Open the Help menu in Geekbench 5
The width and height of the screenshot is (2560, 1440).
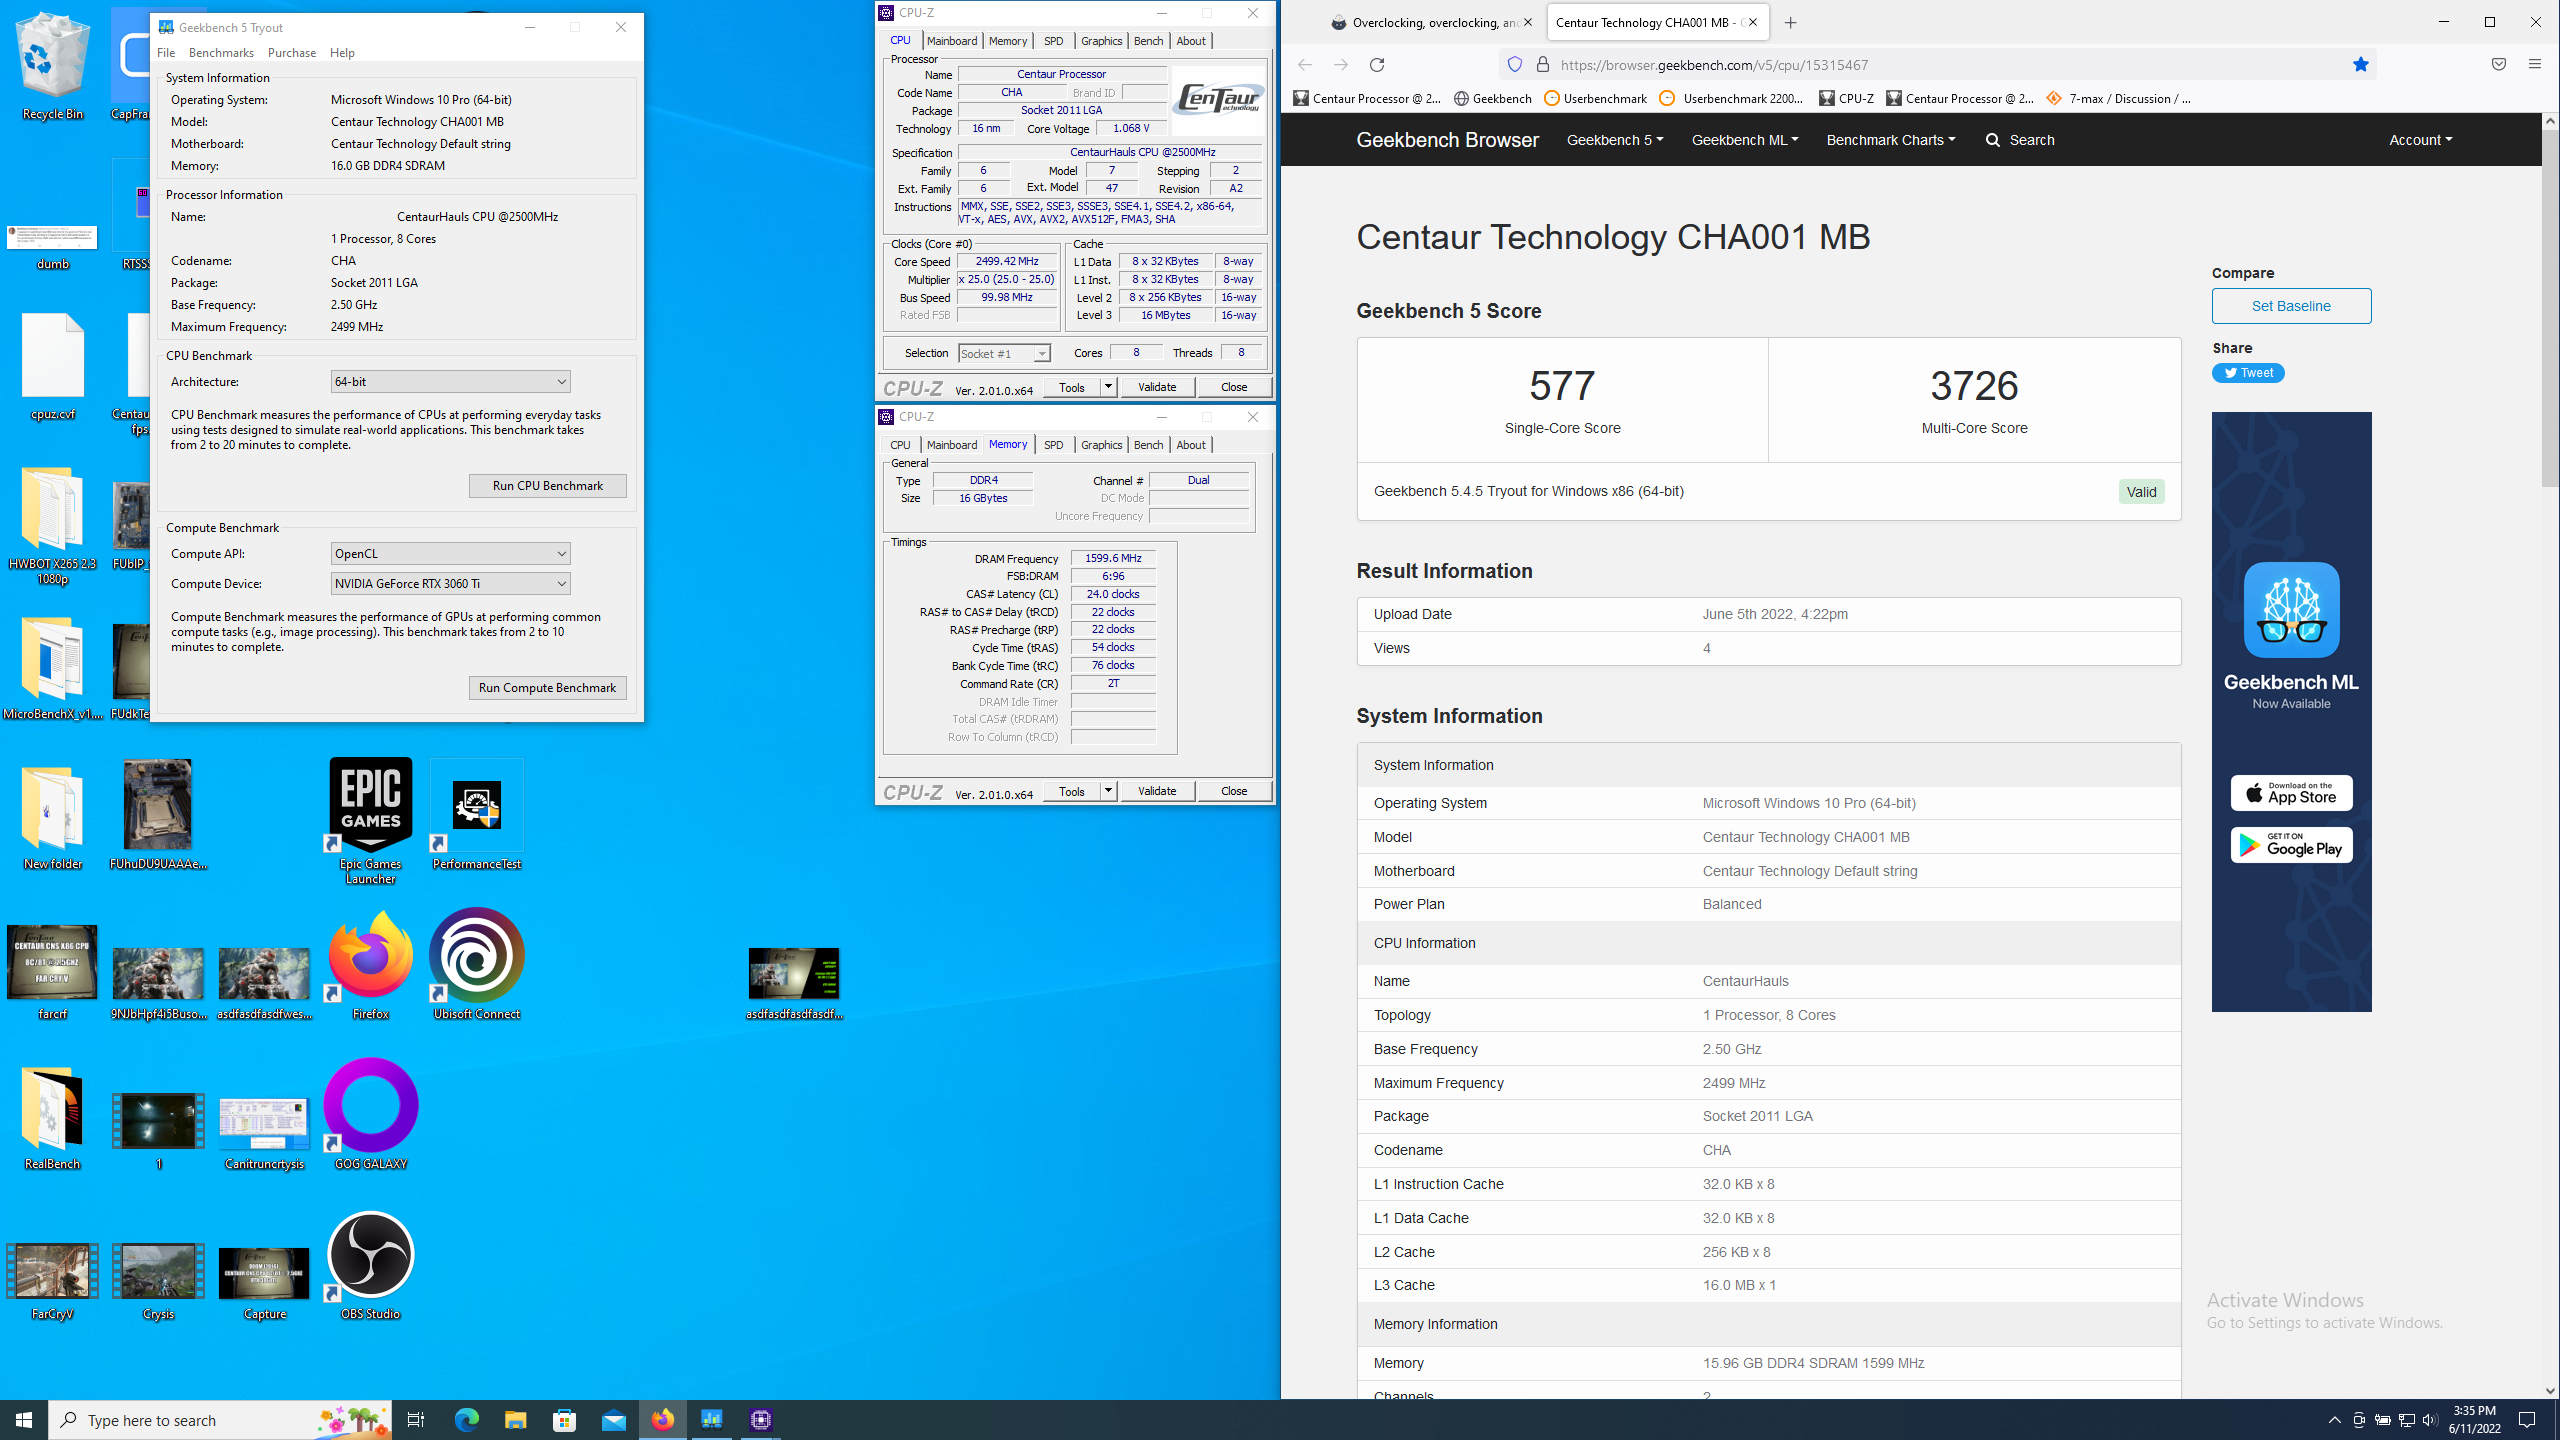click(342, 53)
